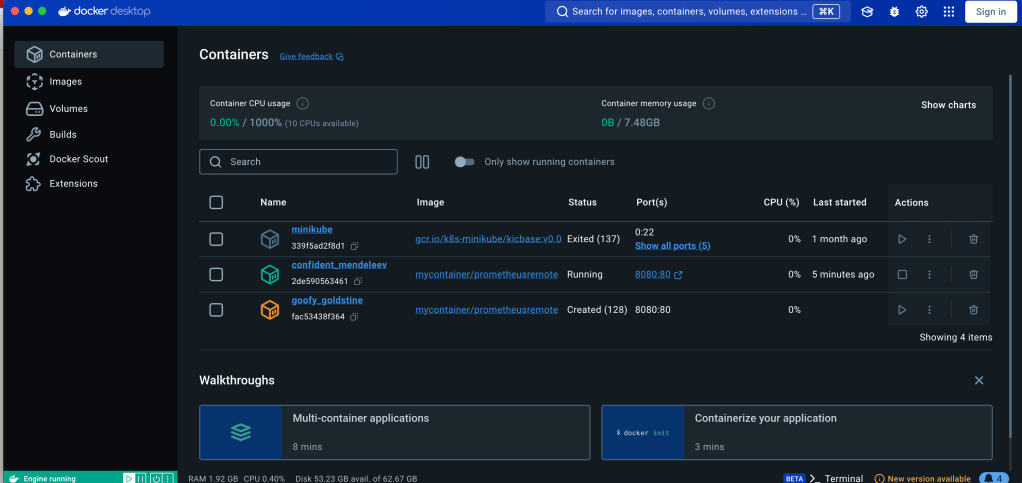
Task: Open the Terminal panel in footer
Action: point(836,478)
